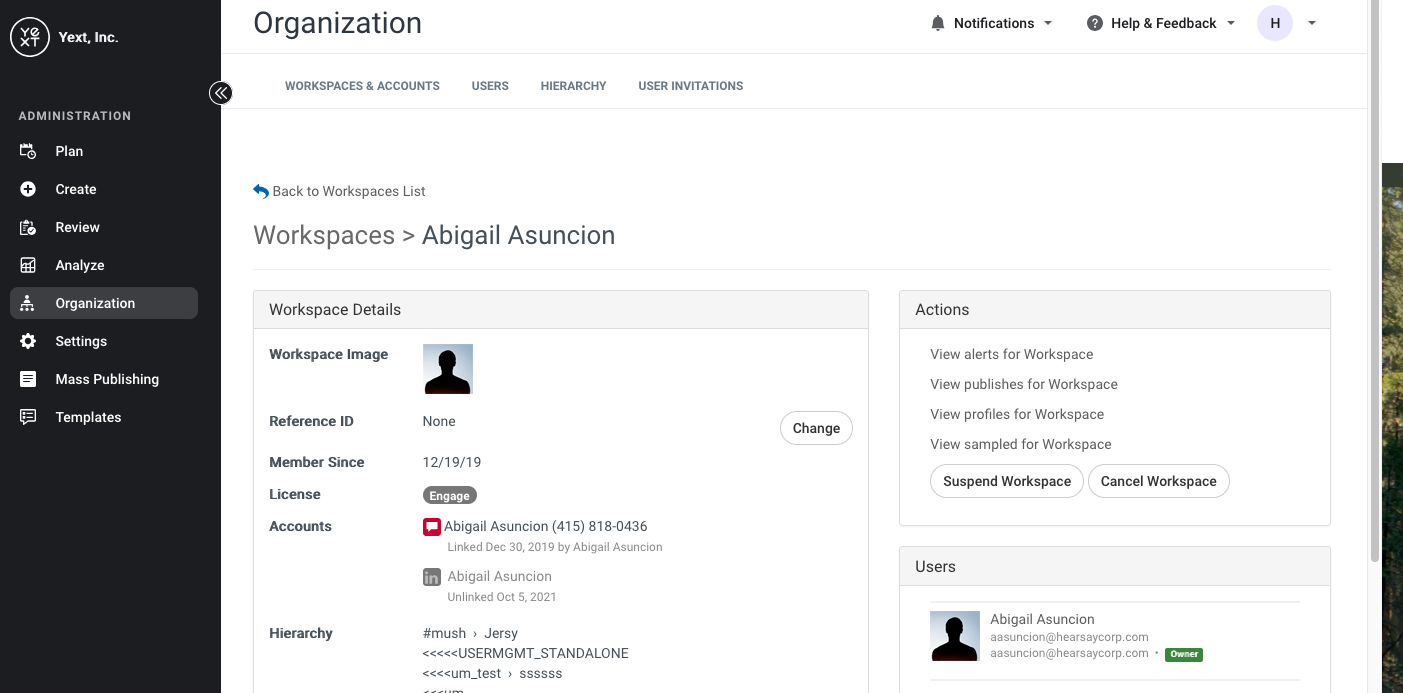This screenshot has width=1403, height=693.
Task: Click the Analyze chart icon
Action: pyautogui.click(x=28, y=265)
